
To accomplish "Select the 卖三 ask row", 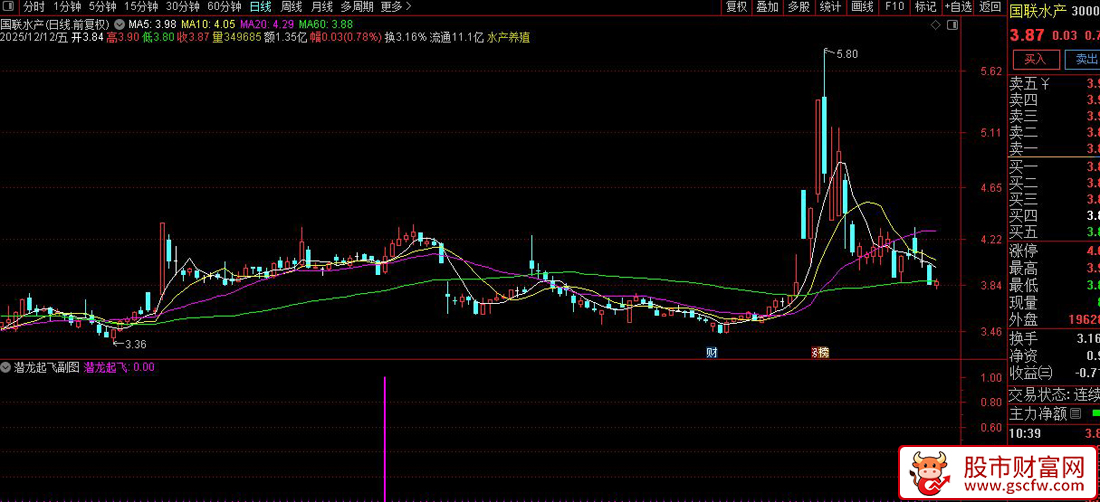I will pos(1054,116).
